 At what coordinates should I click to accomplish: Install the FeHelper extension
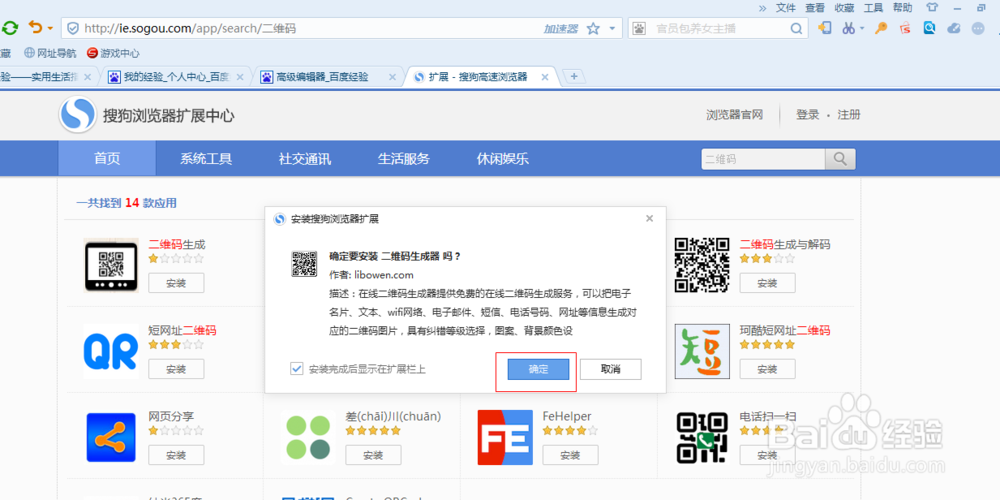point(570,455)
